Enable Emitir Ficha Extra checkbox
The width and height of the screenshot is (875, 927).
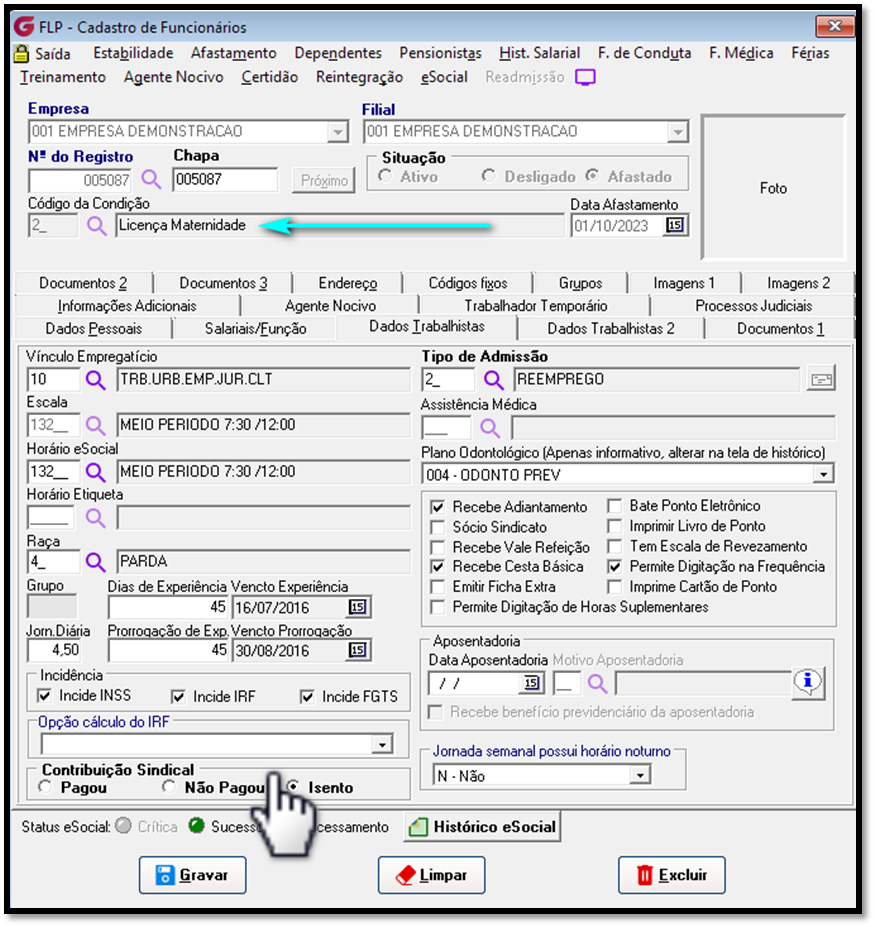(x=438, y=587)
